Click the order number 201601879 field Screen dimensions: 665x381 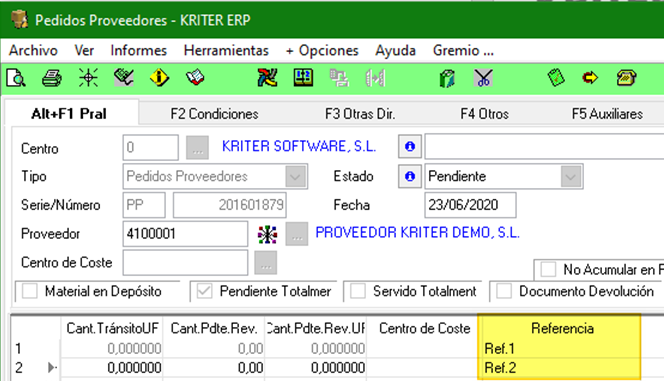coord(230,205)
